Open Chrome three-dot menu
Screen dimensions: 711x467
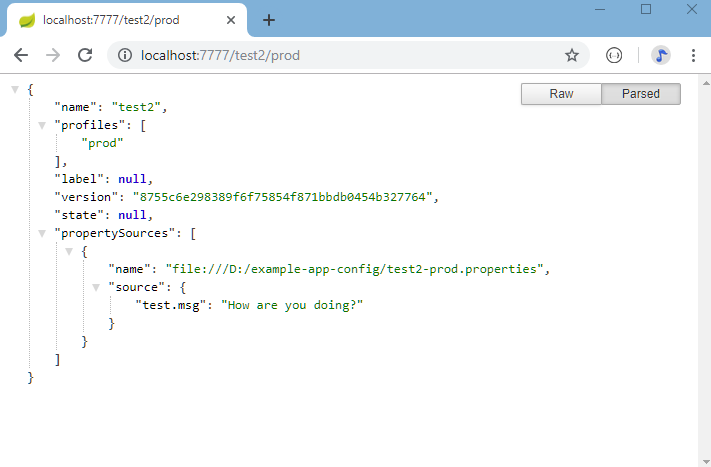click(x=693, y=56)
